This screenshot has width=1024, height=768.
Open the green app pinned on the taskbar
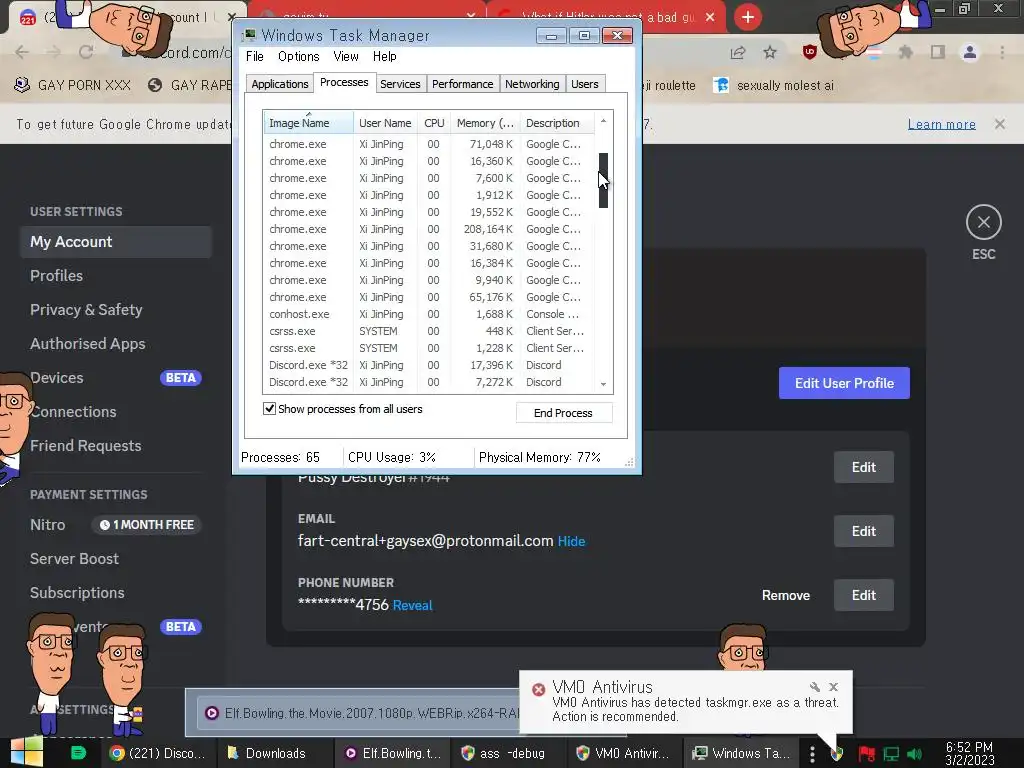point(78,753)
